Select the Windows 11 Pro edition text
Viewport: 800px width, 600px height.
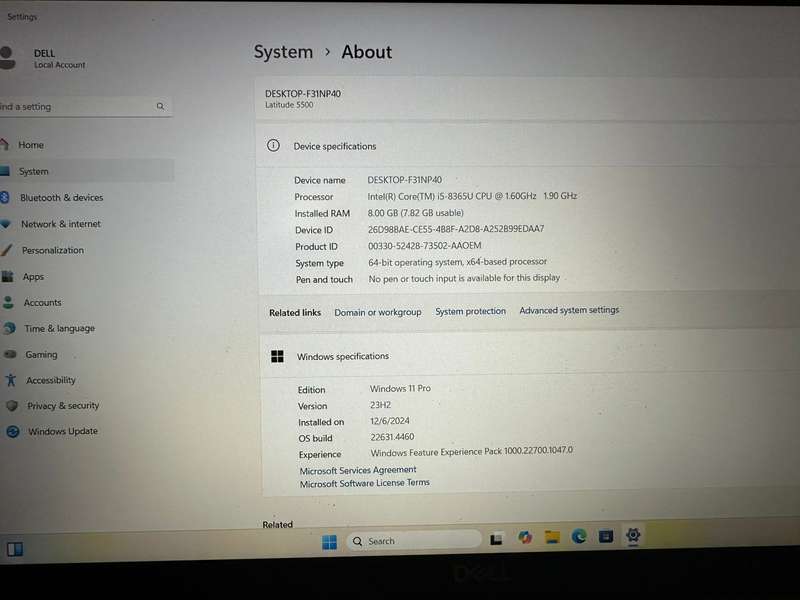(400, 389)
